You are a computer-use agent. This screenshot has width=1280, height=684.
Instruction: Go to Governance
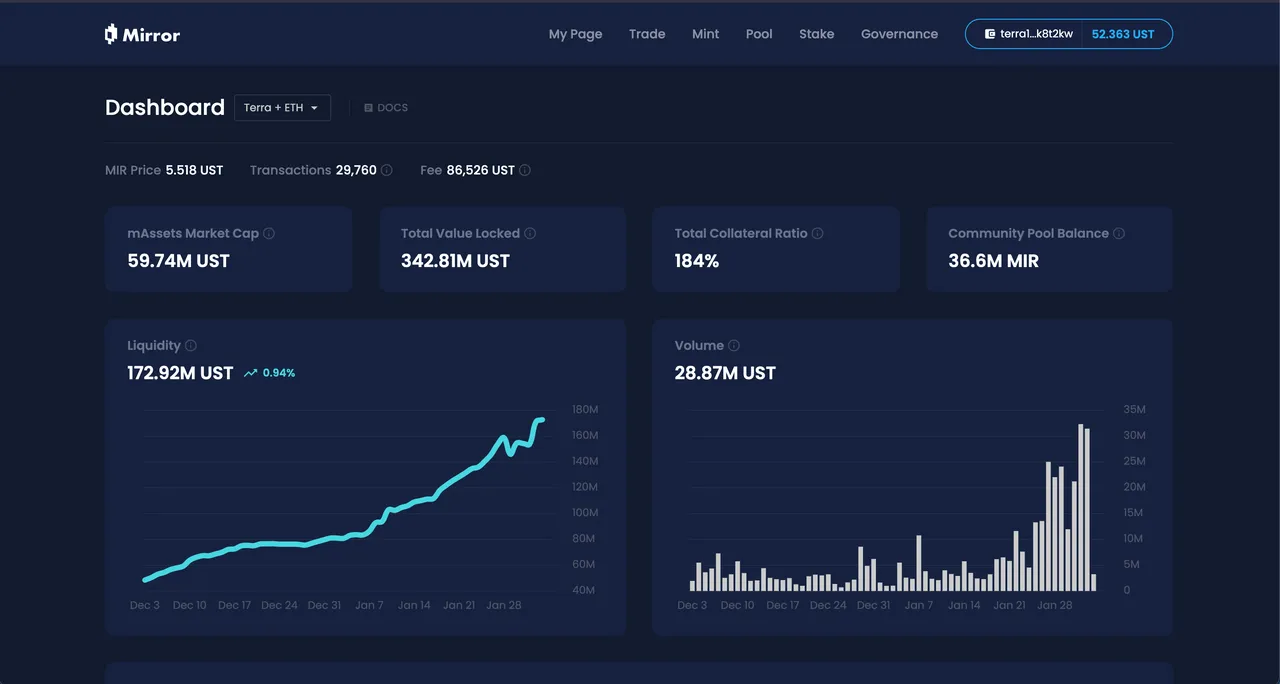(899, 34)
